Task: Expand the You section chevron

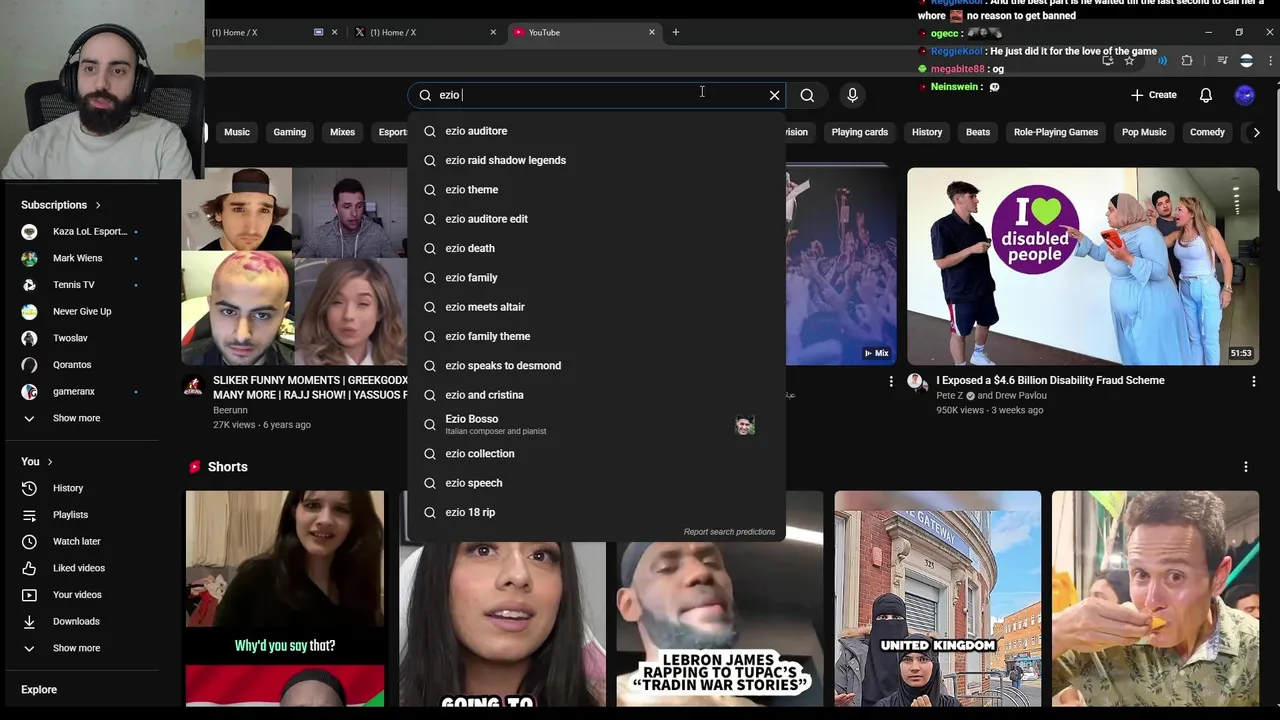Action: [50, 462]
